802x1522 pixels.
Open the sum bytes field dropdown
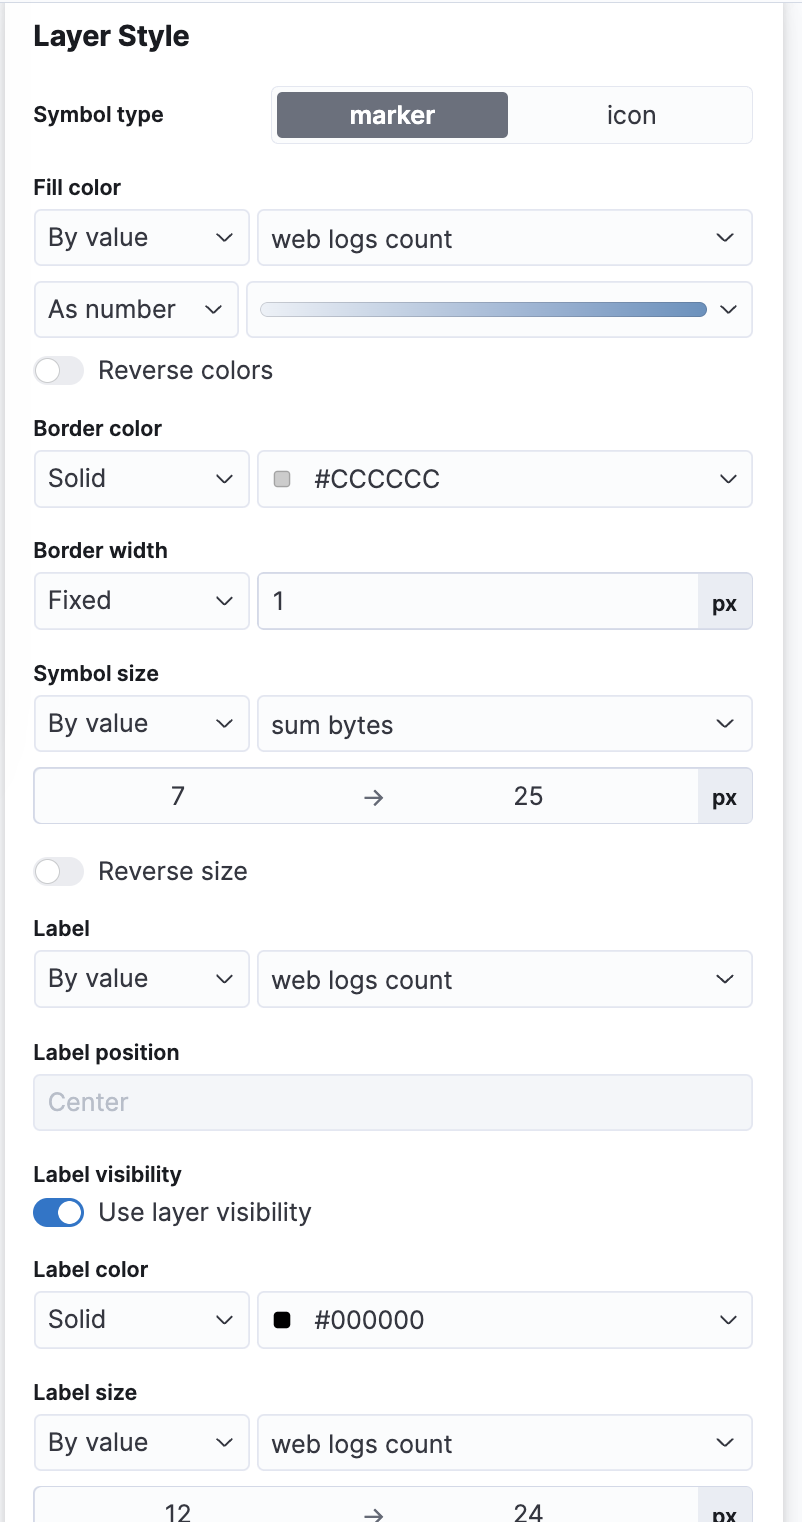pyautogui.click(x=505, y=724)
